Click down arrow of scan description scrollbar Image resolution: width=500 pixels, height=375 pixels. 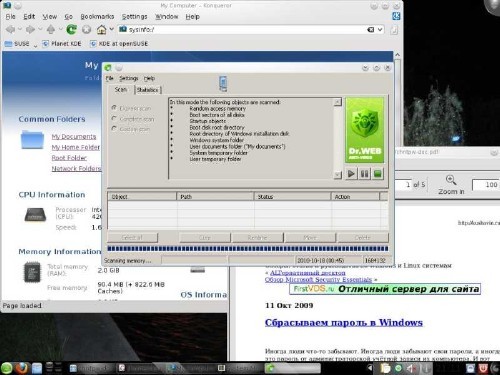338,175
